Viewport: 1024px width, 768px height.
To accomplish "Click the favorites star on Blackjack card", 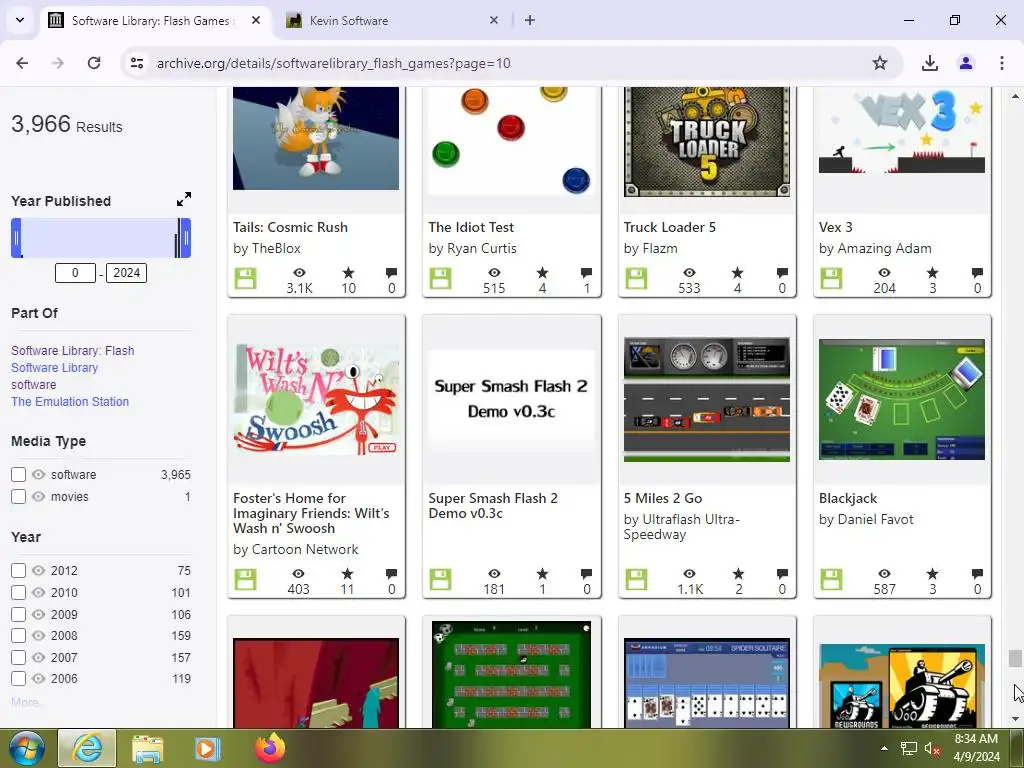I will coord(933,573).
